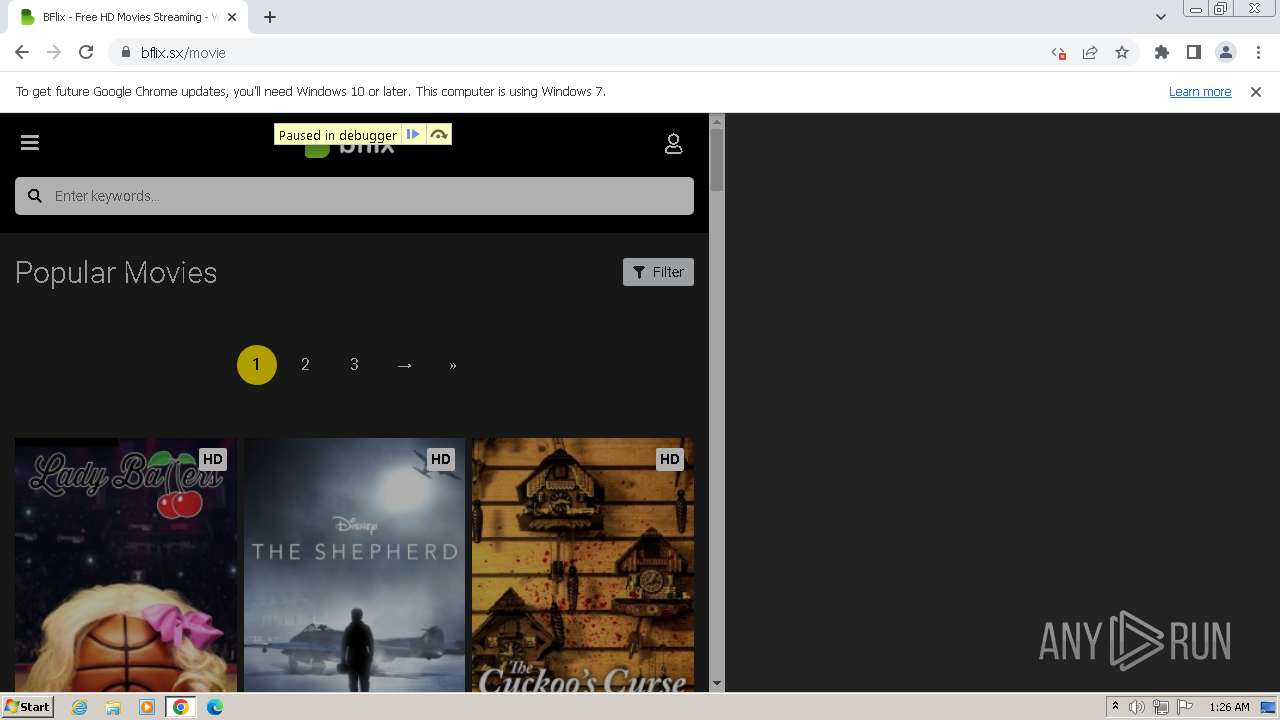Launch Microsoft Edge from taskbar
Viewport: 1280px width, 720px height.
pos(215,707)
